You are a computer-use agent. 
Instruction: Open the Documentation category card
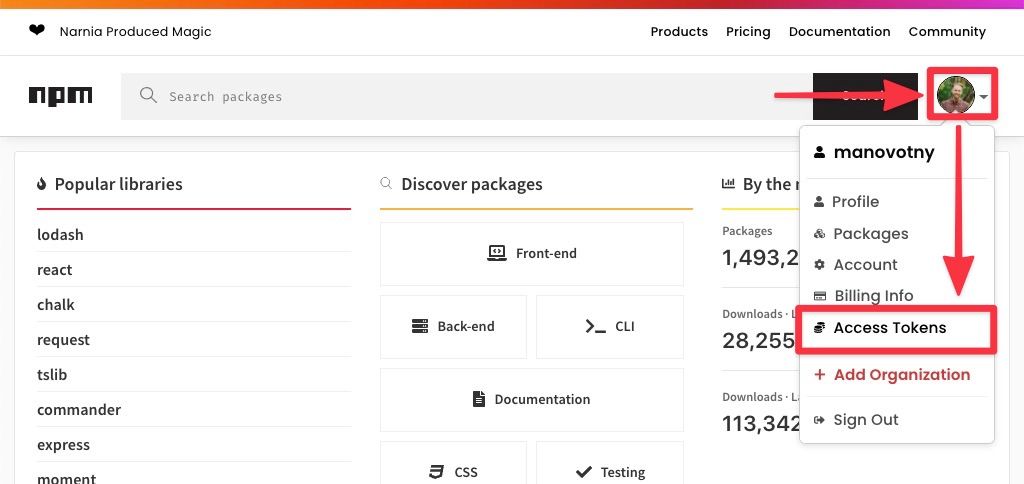(532, 399)
